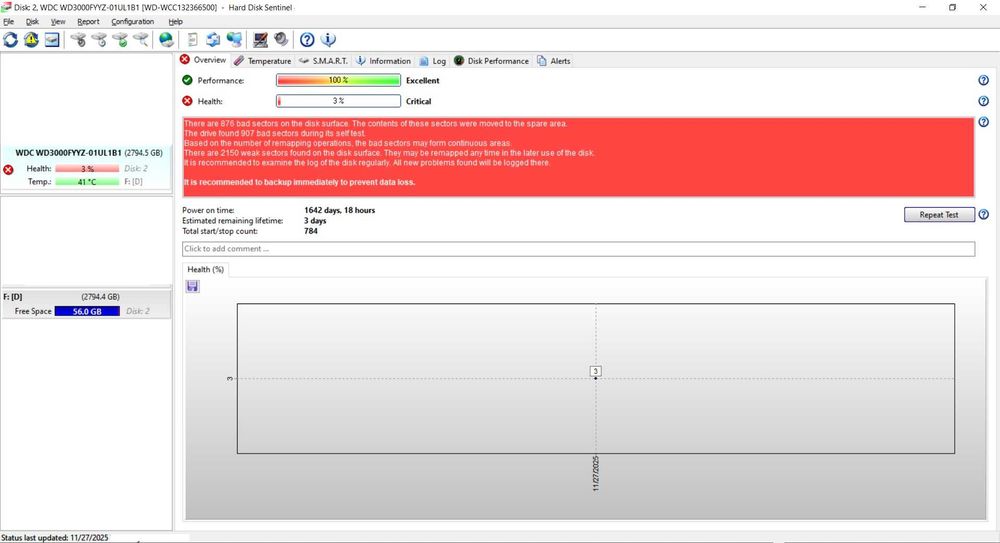The height and width of the screenshot is (543, 1000).
Task: Open the View menu
Action: (x=58, y=22)
